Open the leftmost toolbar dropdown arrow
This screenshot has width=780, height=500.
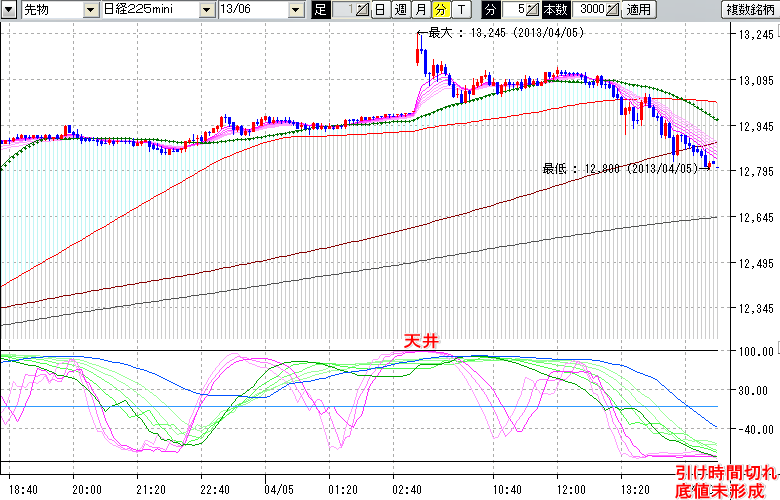pos(9,10)
